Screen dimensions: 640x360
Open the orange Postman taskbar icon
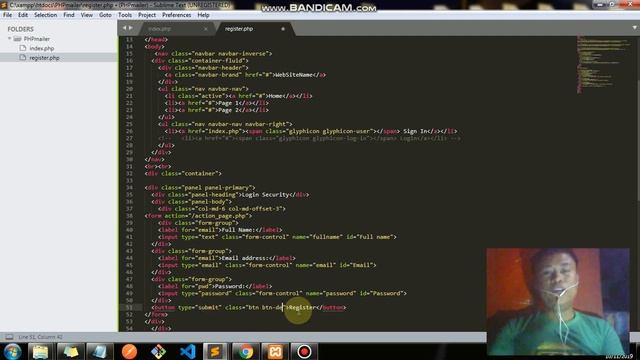click(x=129, y=352)
